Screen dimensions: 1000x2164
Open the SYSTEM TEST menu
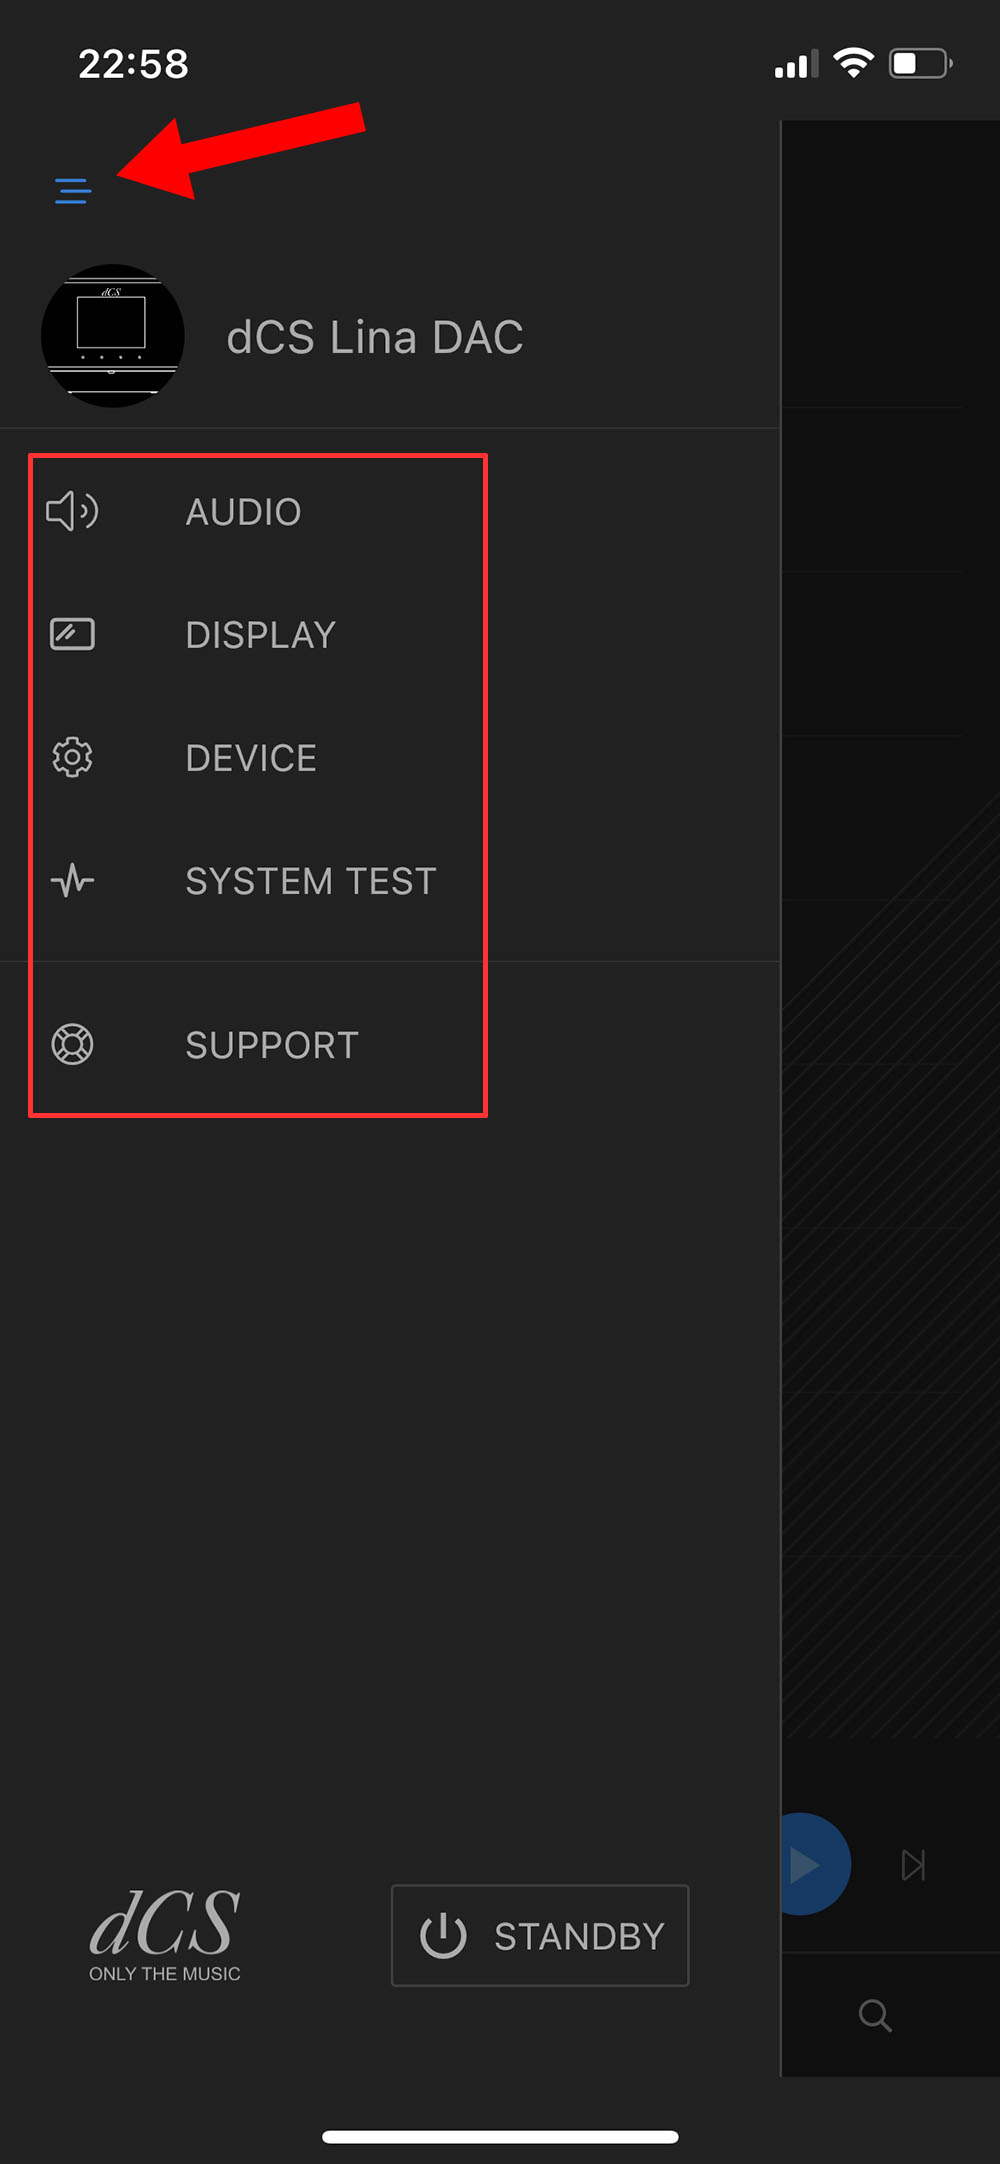(x=311, y=881)
